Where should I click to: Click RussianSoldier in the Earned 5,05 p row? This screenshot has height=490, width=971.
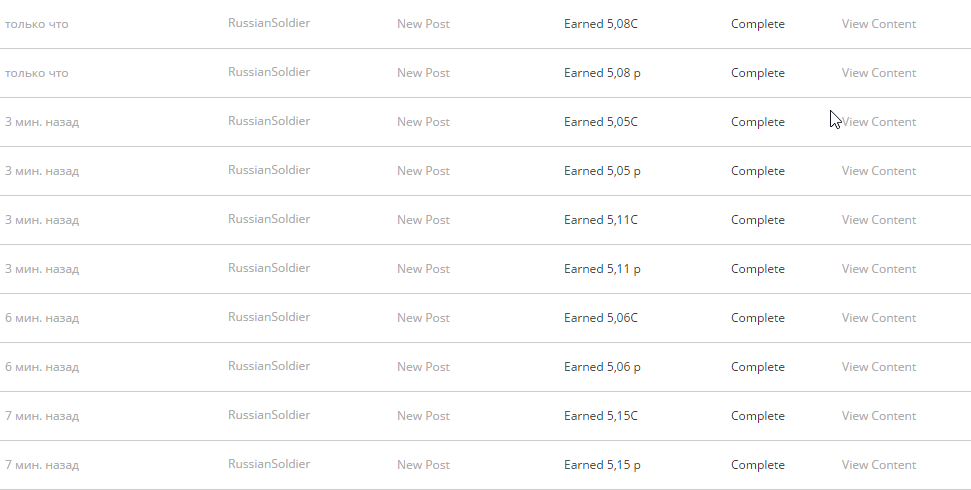(x=269, y=170)
